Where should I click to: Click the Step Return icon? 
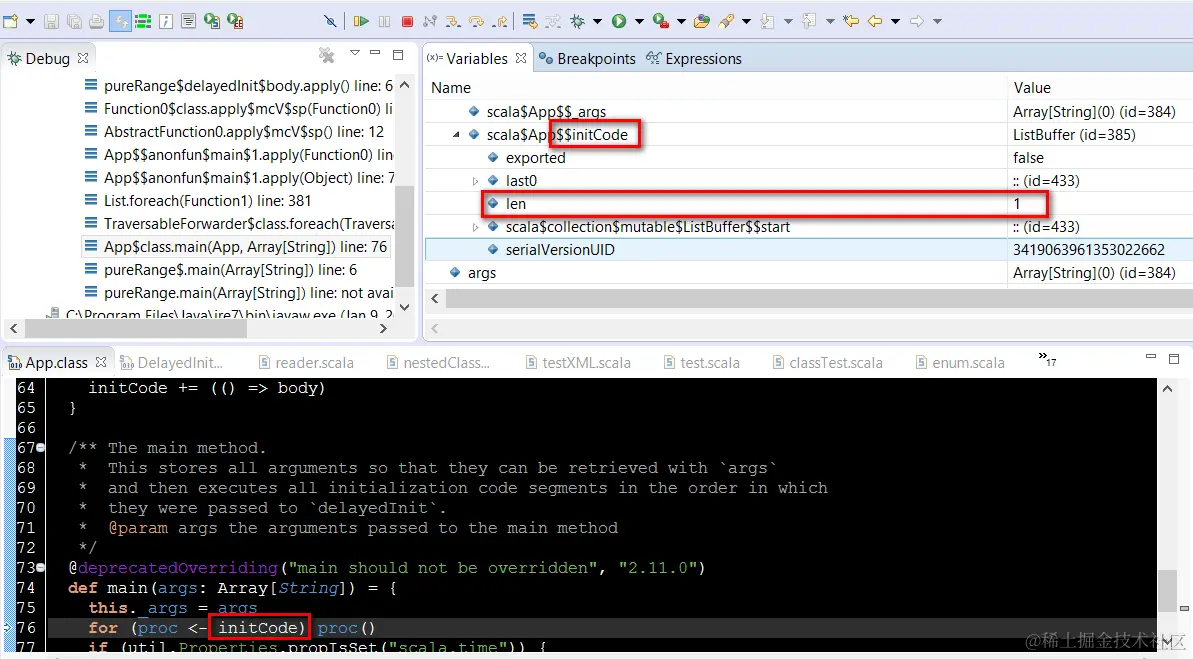tap(500, 21)
